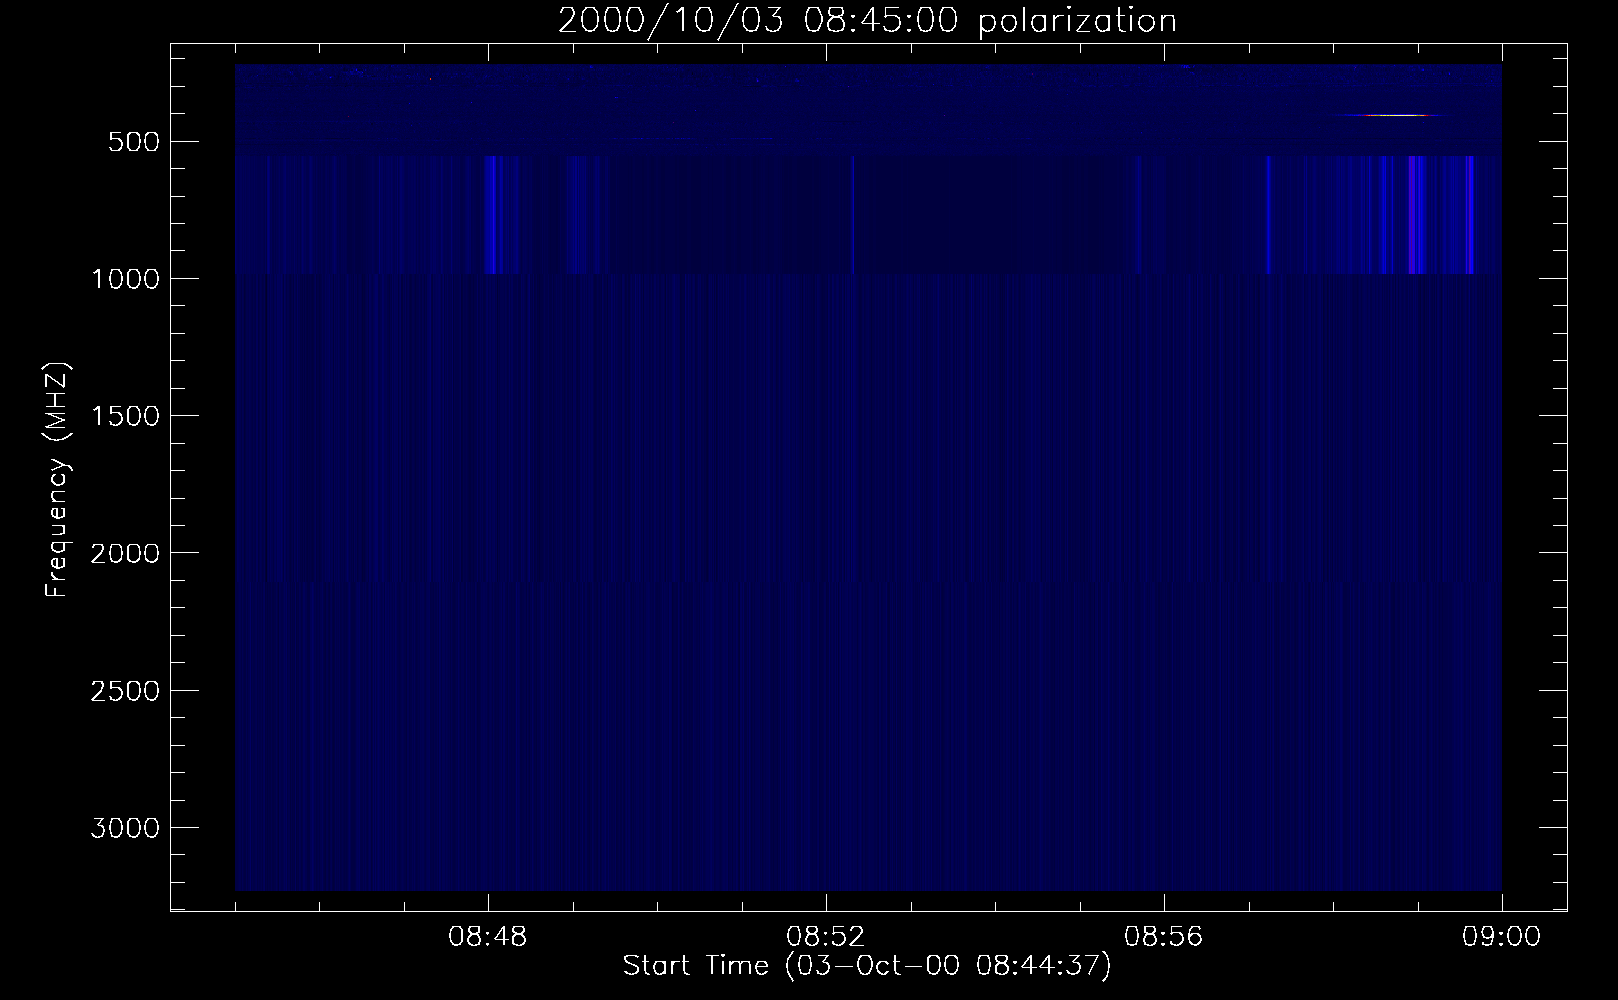This screenshot has width=1618, height=1000.
Task: Click the 2500 frequency tick label
Action: pos(125,691)
